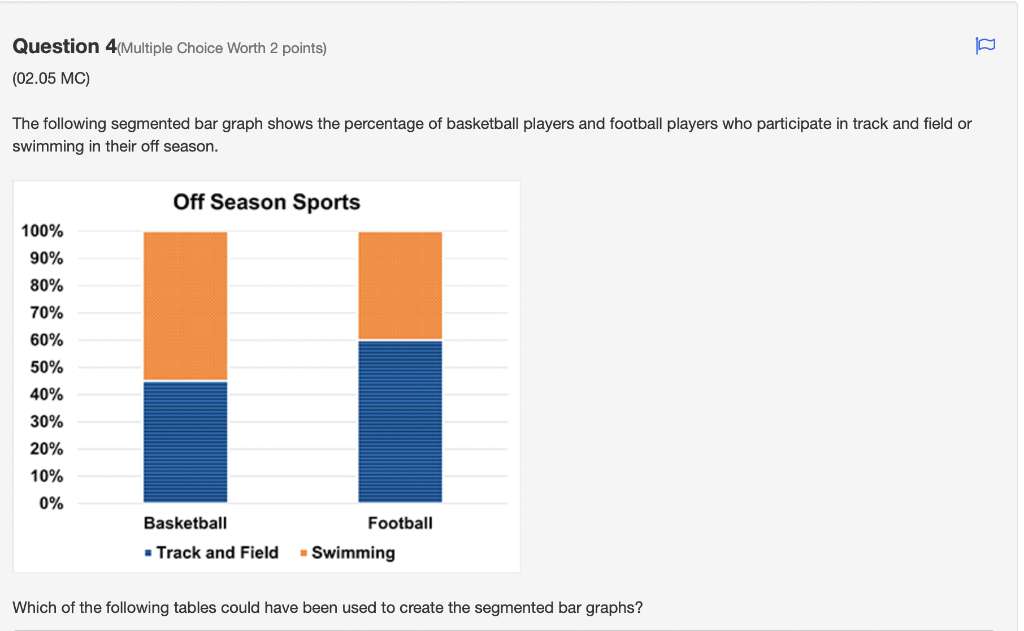Image resolution: width=1024 pixels, height=631 pixels.
Task: Click the Multiple Choice Worth 2 points text
Action: point(222,48)
